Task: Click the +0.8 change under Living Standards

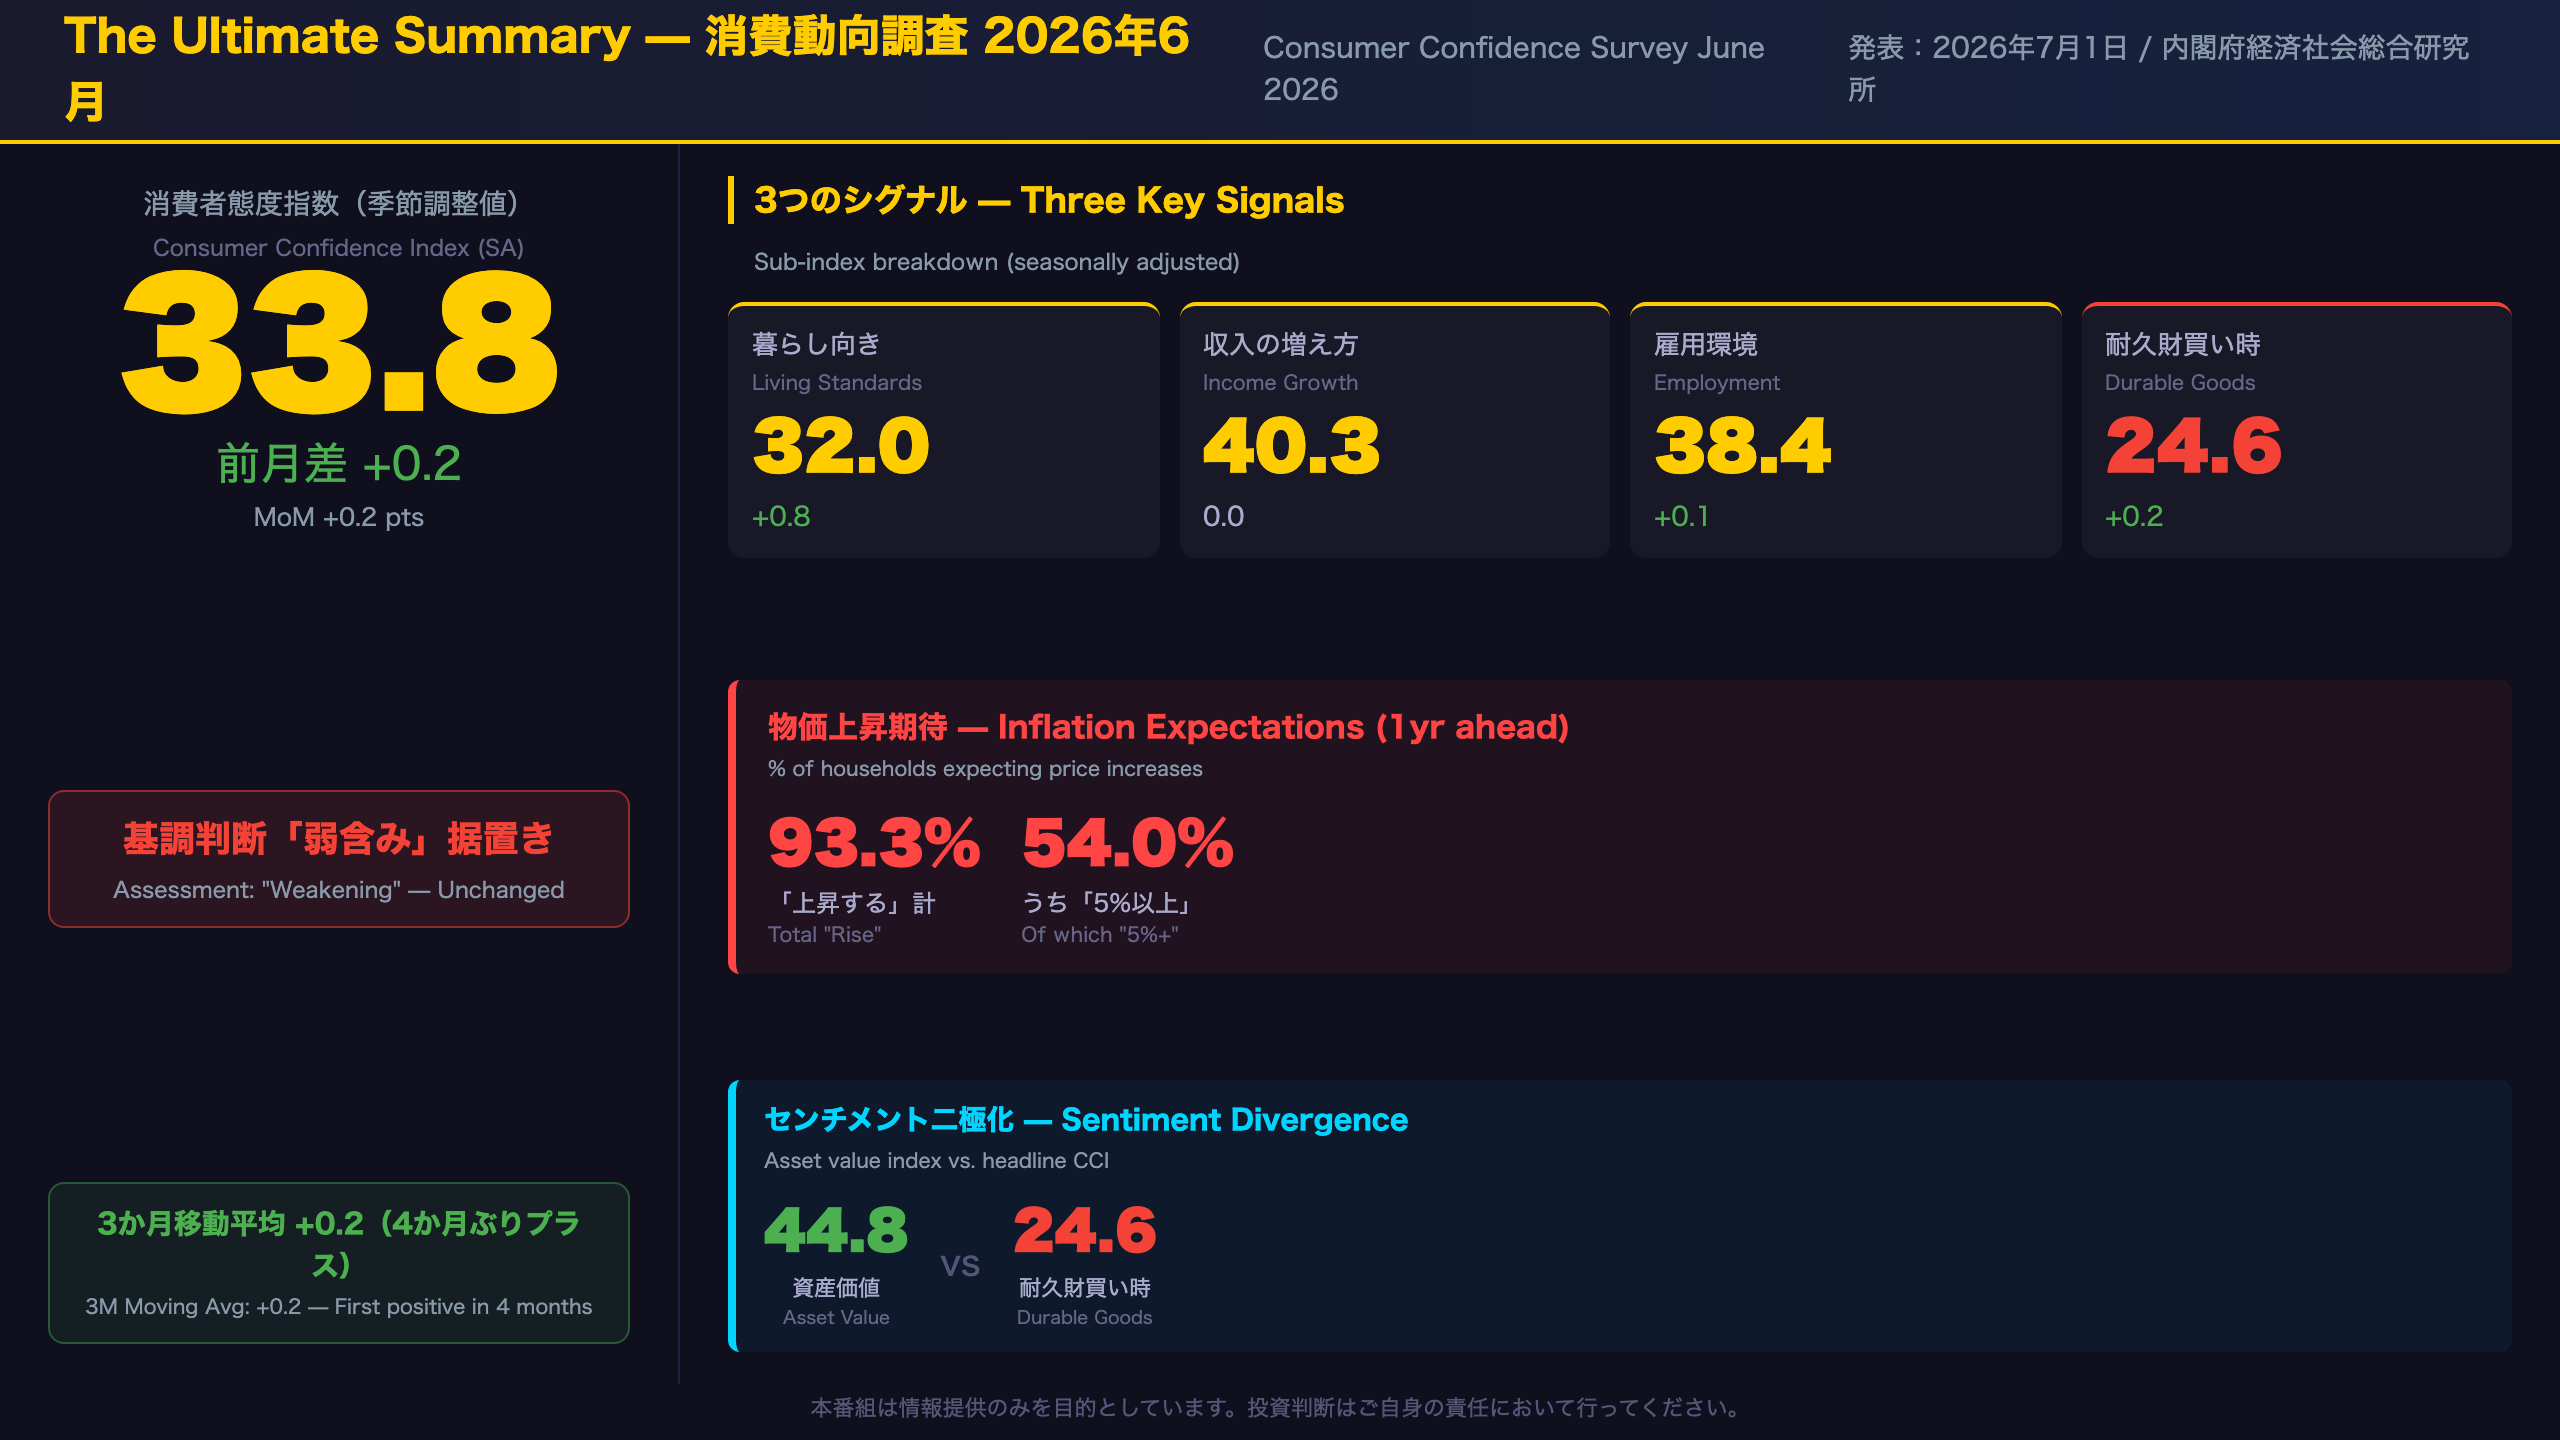Action: [781, 517]
